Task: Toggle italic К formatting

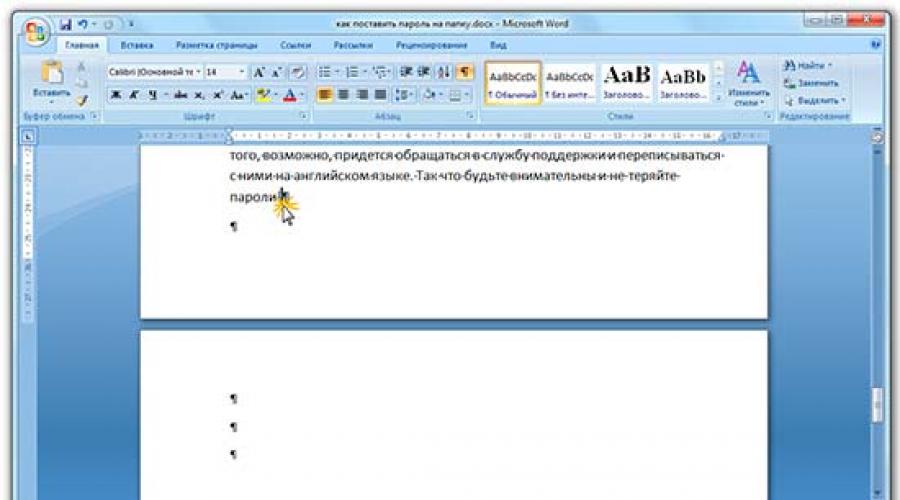Action: (134, 95)
